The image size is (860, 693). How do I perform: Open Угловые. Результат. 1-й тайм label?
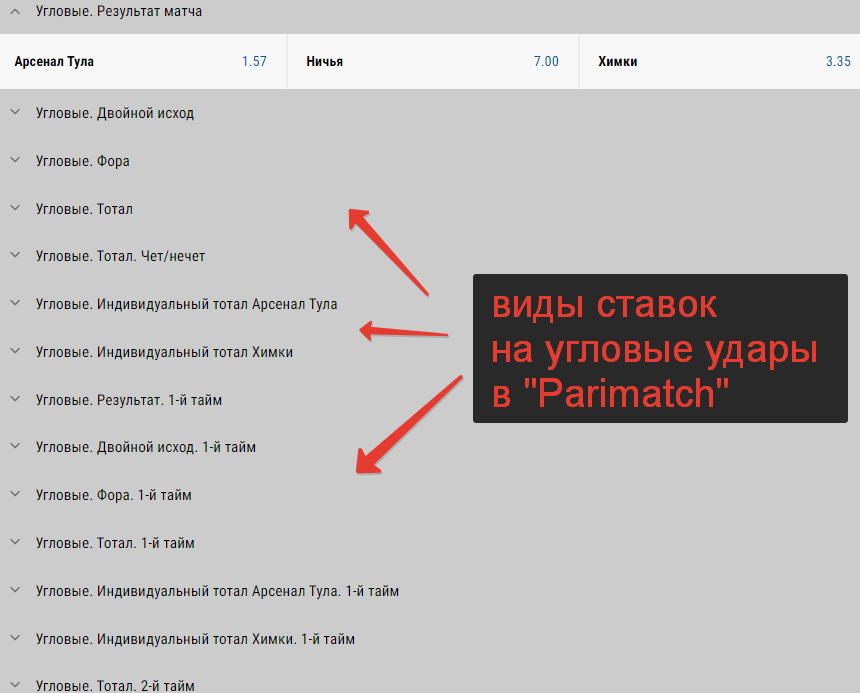(x=129, y=400)
